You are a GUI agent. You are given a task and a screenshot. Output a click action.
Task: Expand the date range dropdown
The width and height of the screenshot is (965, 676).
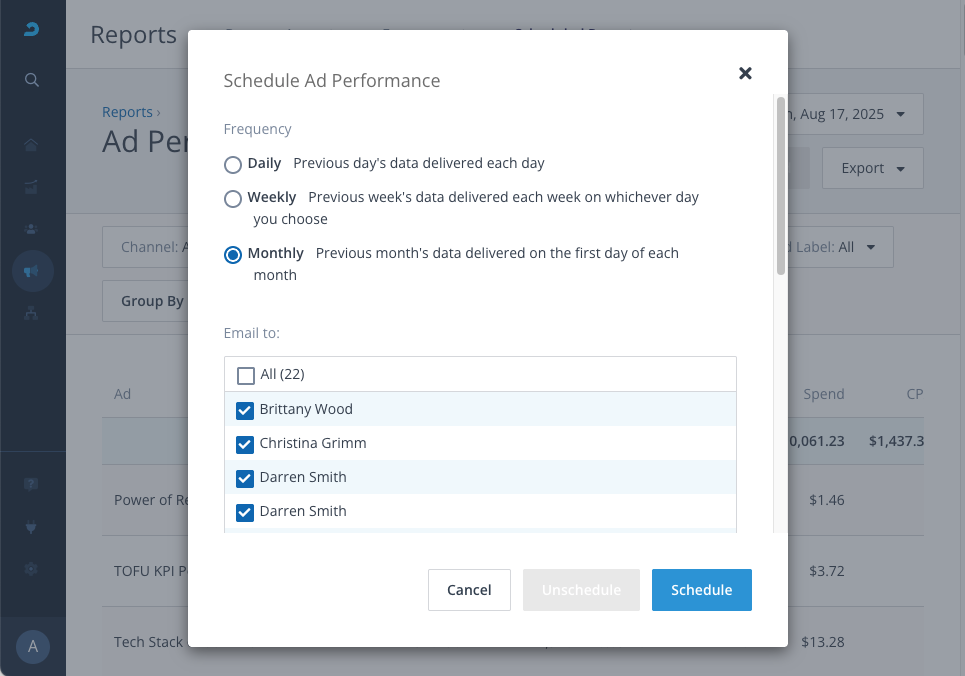(856, 114)
